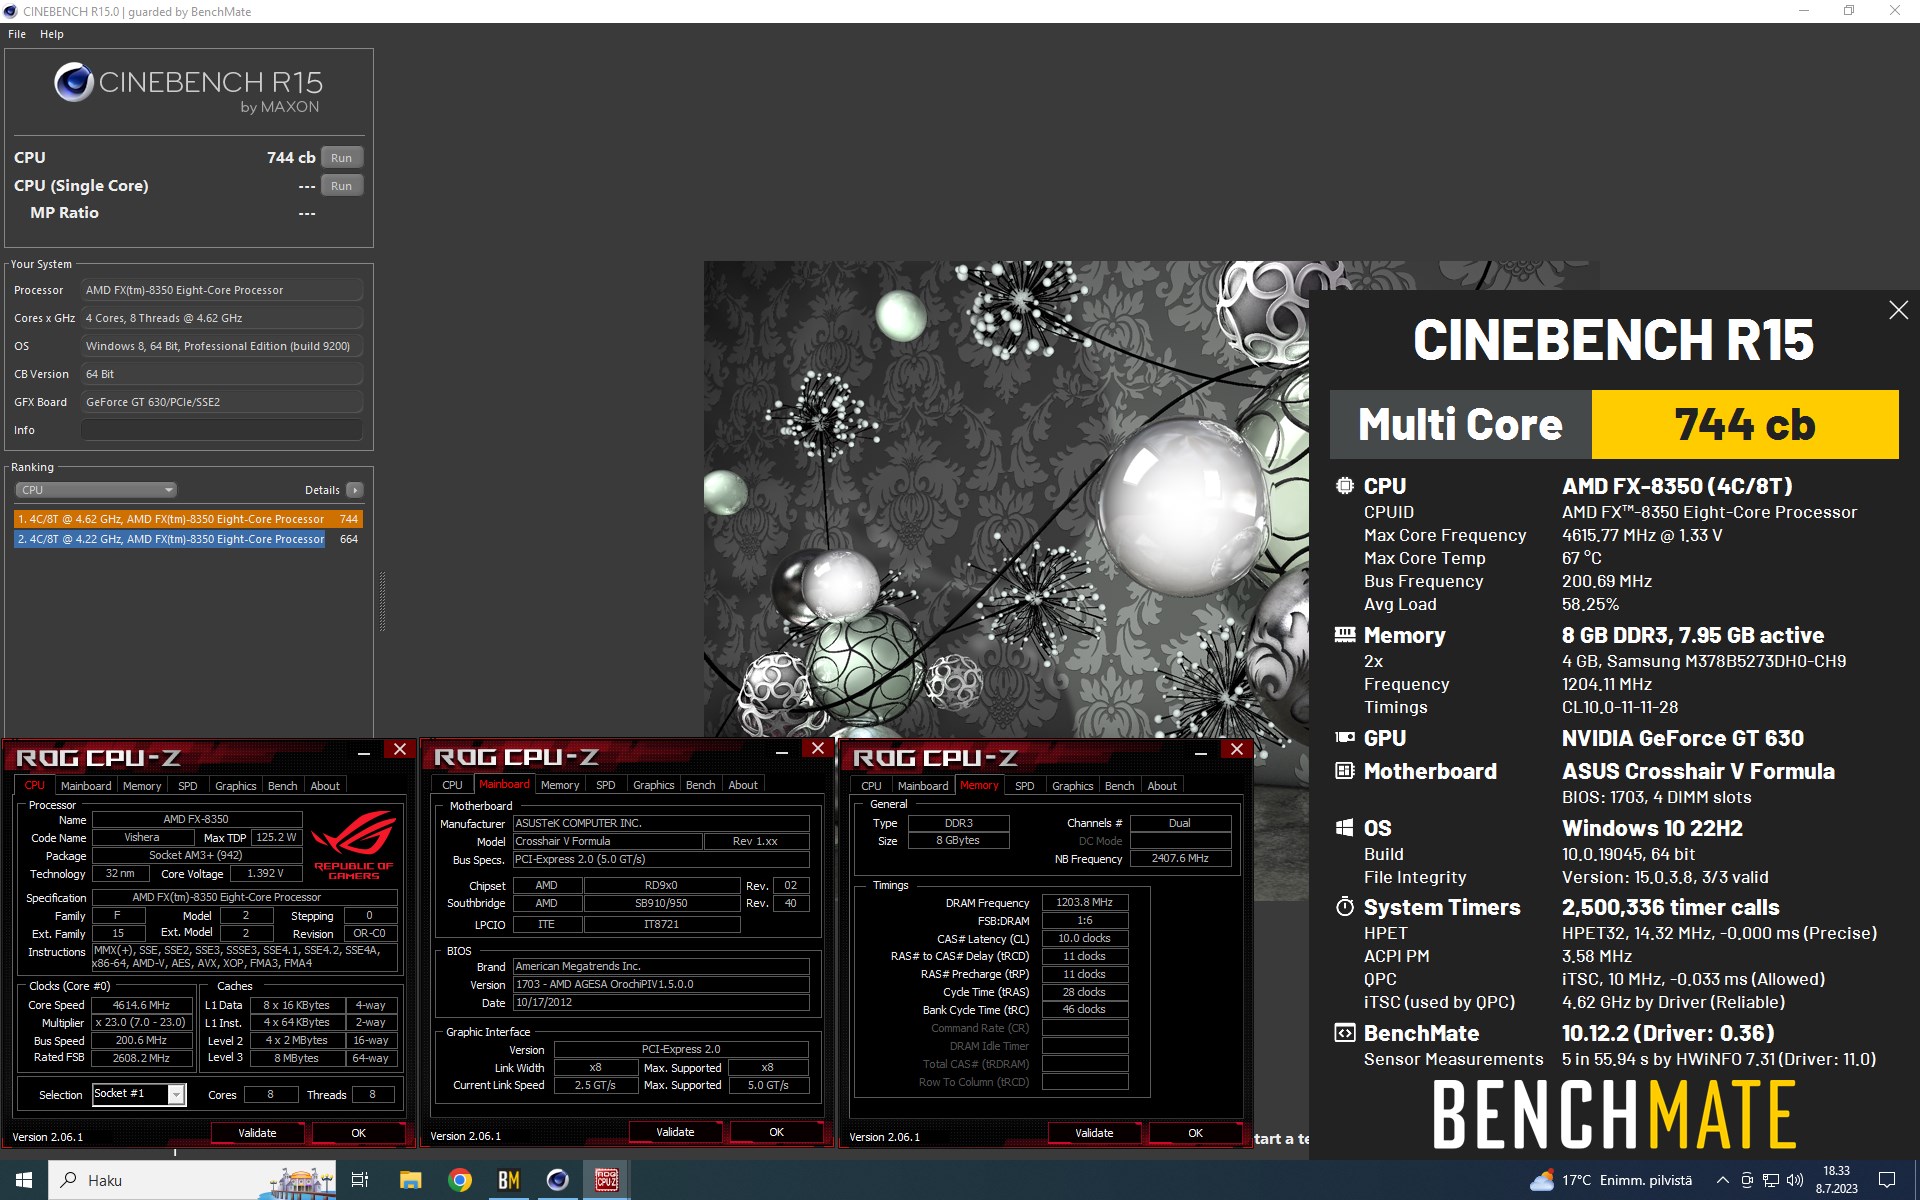The width and height of the screenshot is (1920, 1200).
Task: Click the panel splitter handle beside the render view
Action: (x=382, y=601)
